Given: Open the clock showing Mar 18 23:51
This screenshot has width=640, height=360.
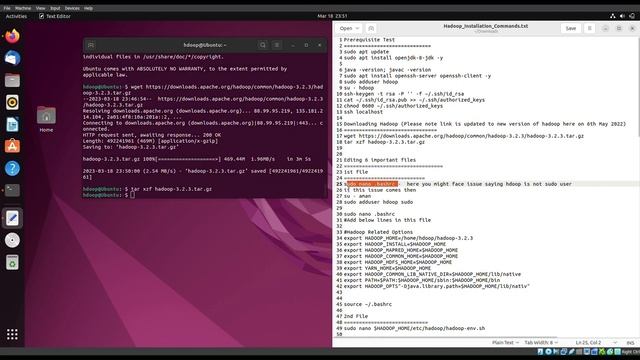Looking at the screenshot, I should pos(332,16).
